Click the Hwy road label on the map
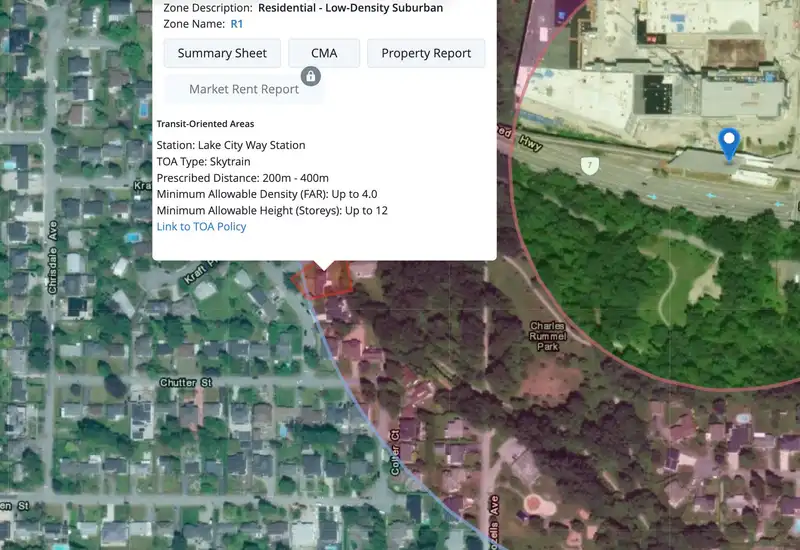800x550 pixels. point(530,143)
